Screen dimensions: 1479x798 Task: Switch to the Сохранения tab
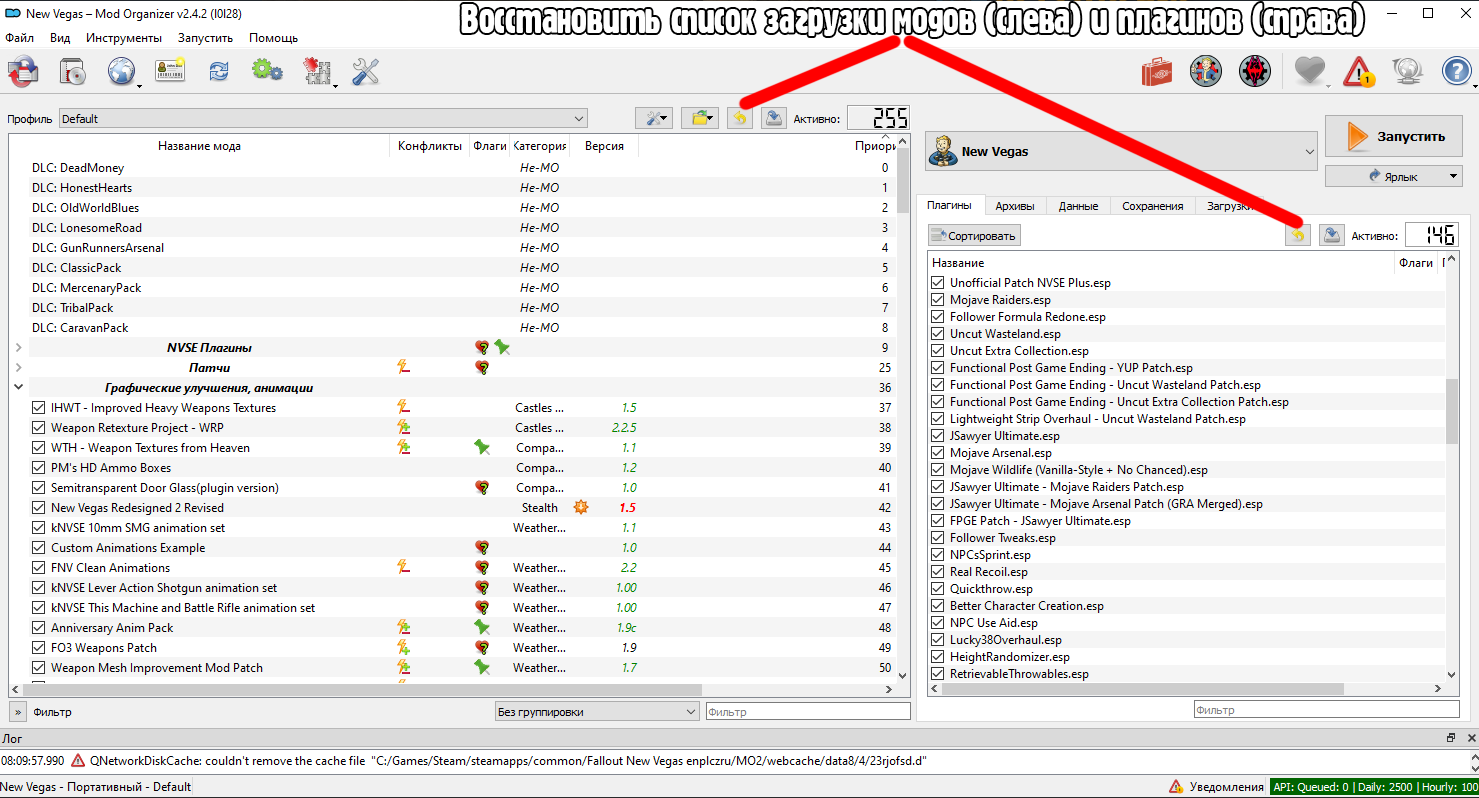1153,206
